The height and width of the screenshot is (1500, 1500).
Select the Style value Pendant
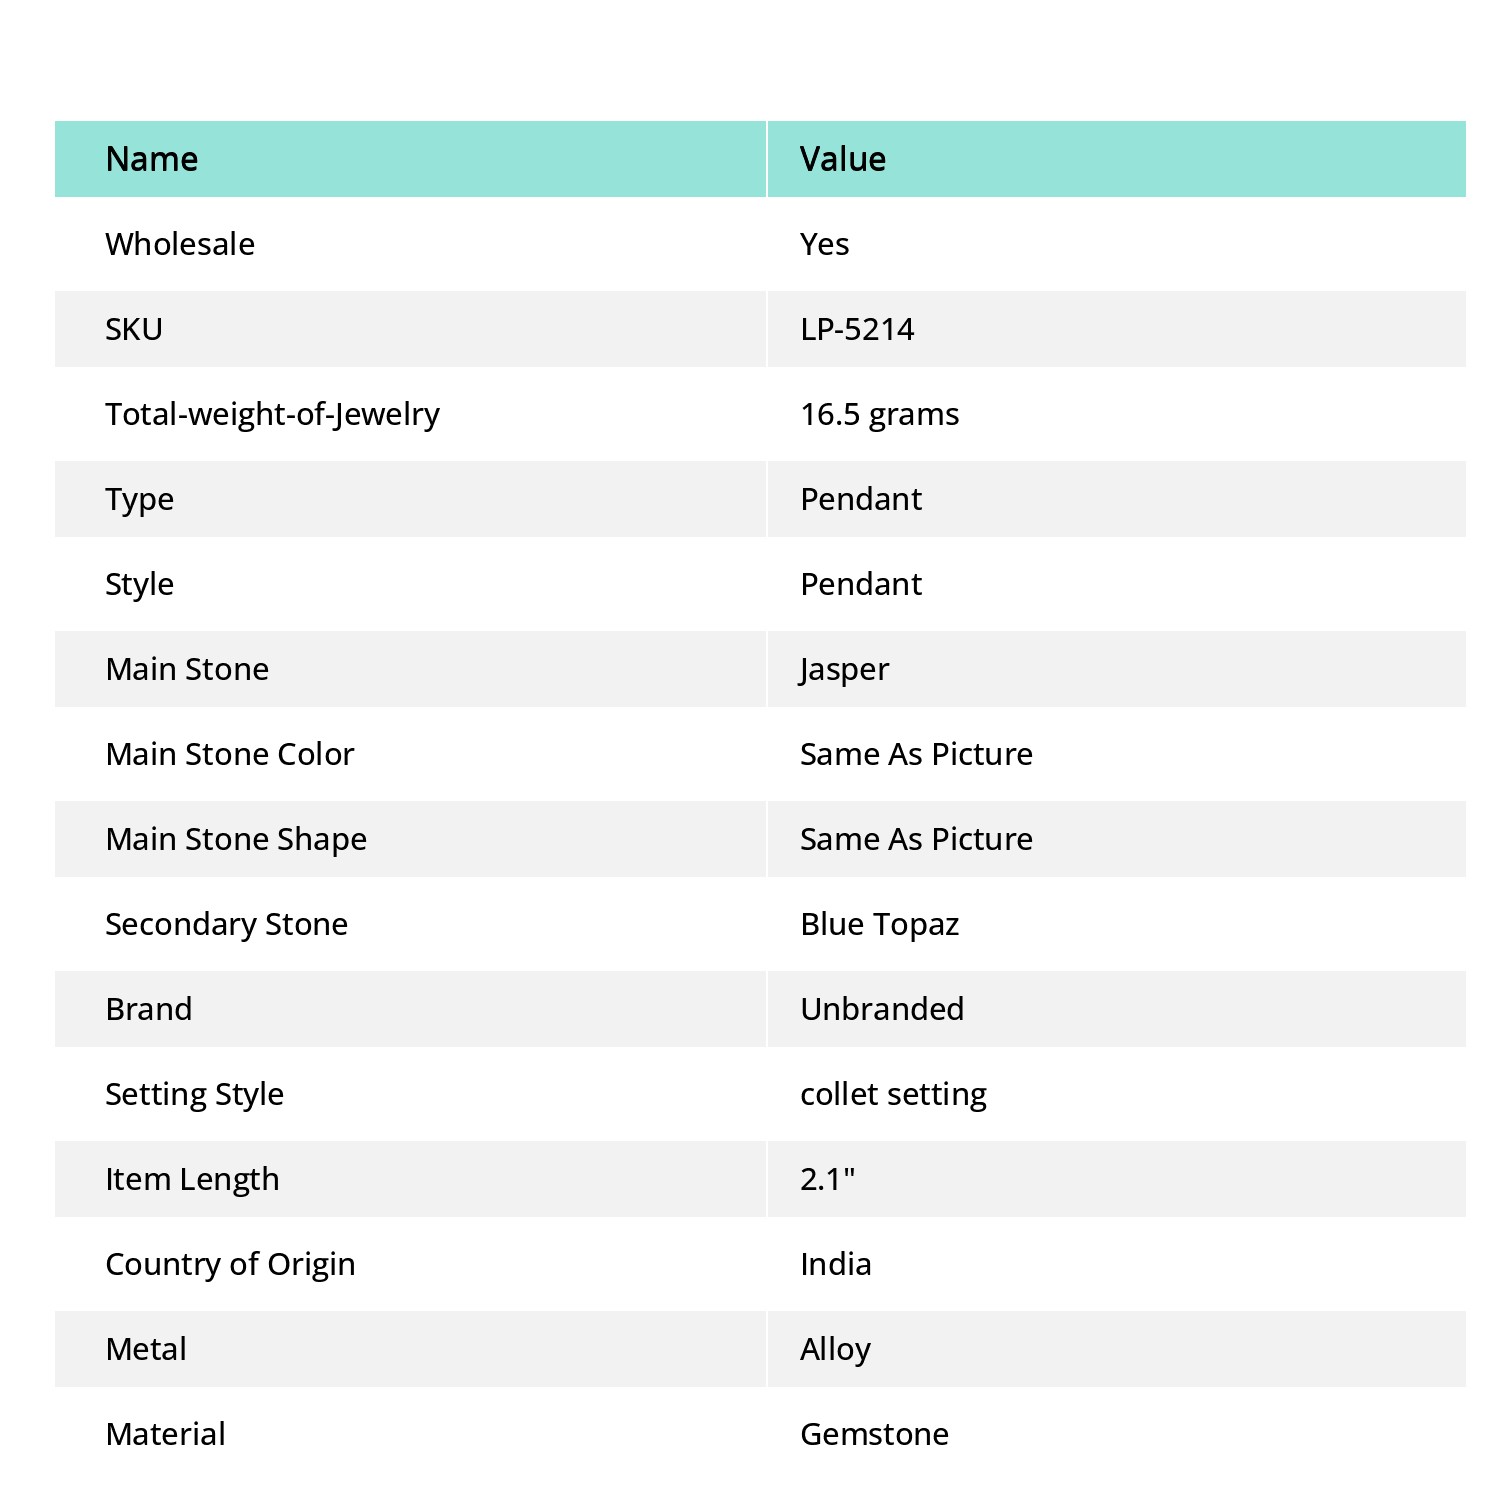(x=861, y=584)
